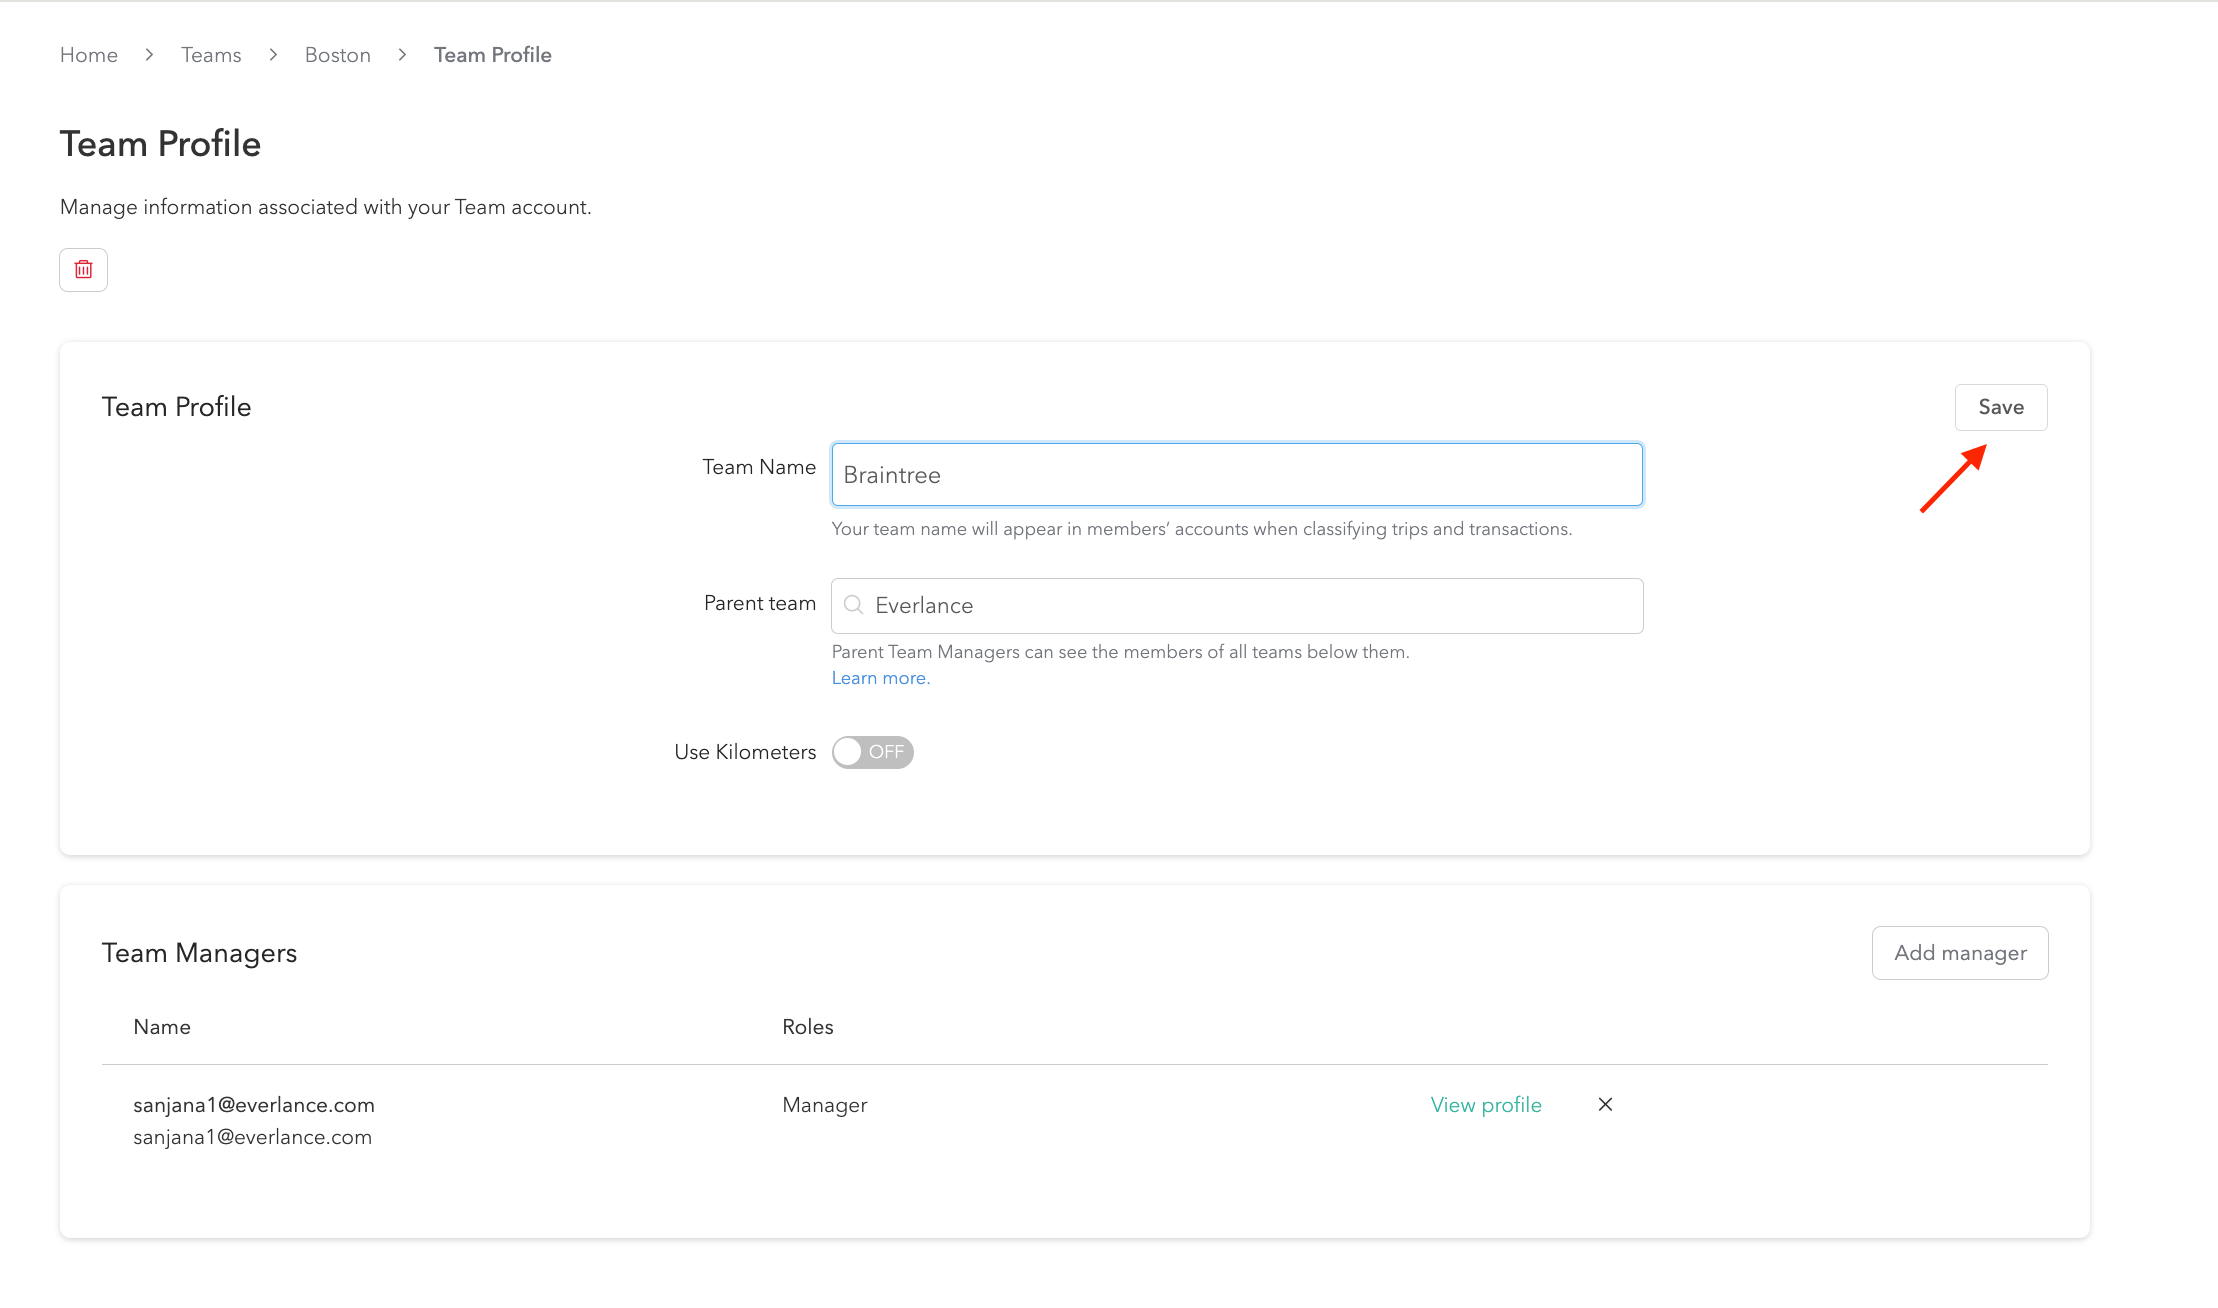The image size is (2218, 1308).
Task: Click the Roles column header
Action: [807, 1027]
